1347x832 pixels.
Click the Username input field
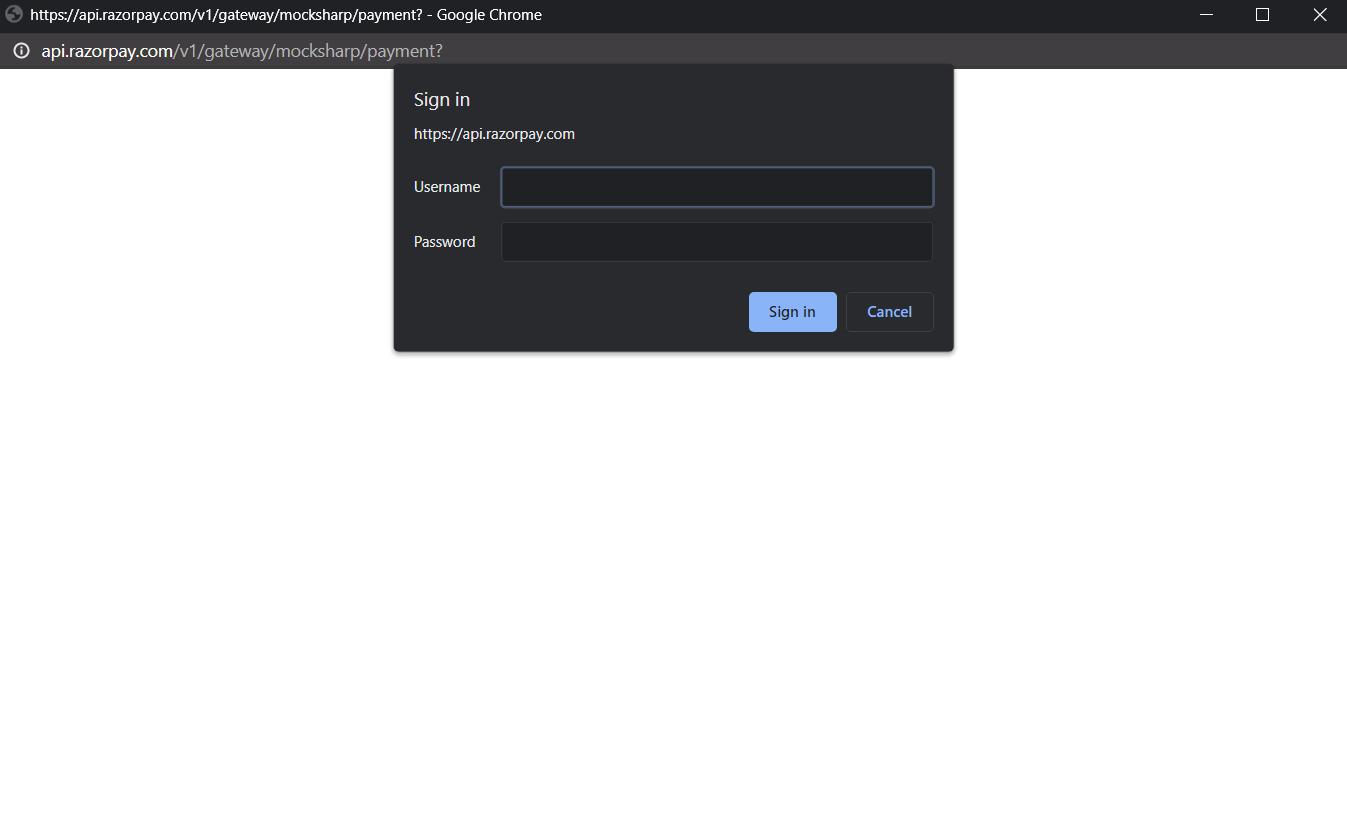[717, 187]
